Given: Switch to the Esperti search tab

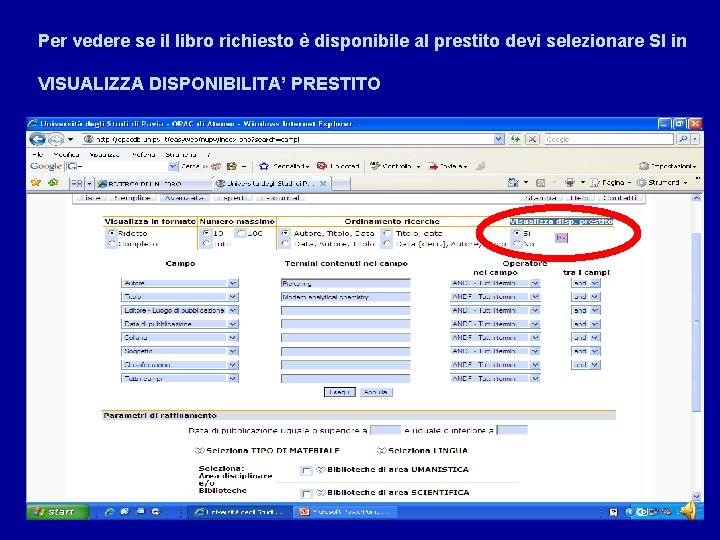Looking at the screenshot, I should pyautogui.click(x=233, y=198).
